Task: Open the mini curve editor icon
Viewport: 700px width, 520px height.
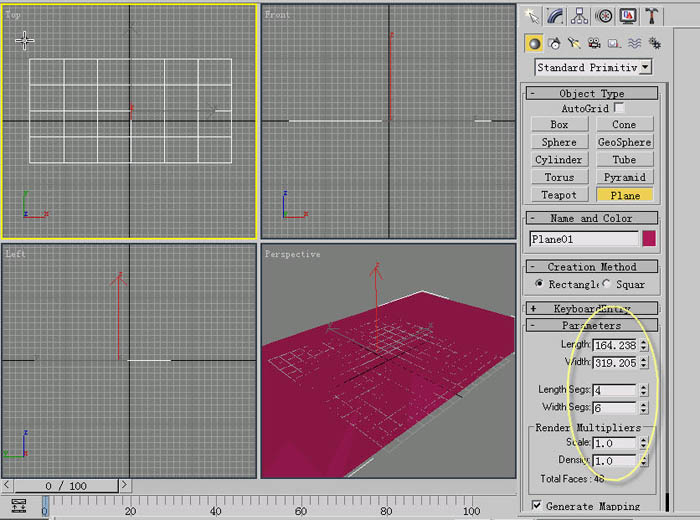Action: [x=19, y=505]
